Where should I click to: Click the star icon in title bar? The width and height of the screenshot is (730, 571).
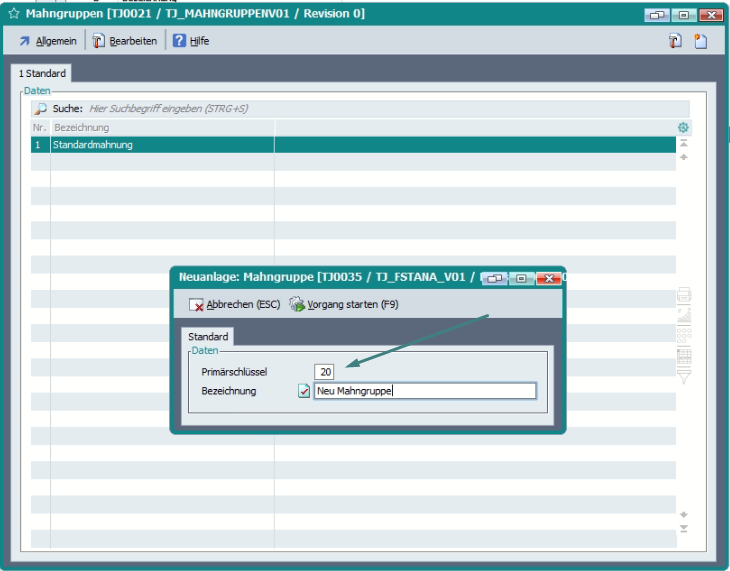click(x=14, y=14)
